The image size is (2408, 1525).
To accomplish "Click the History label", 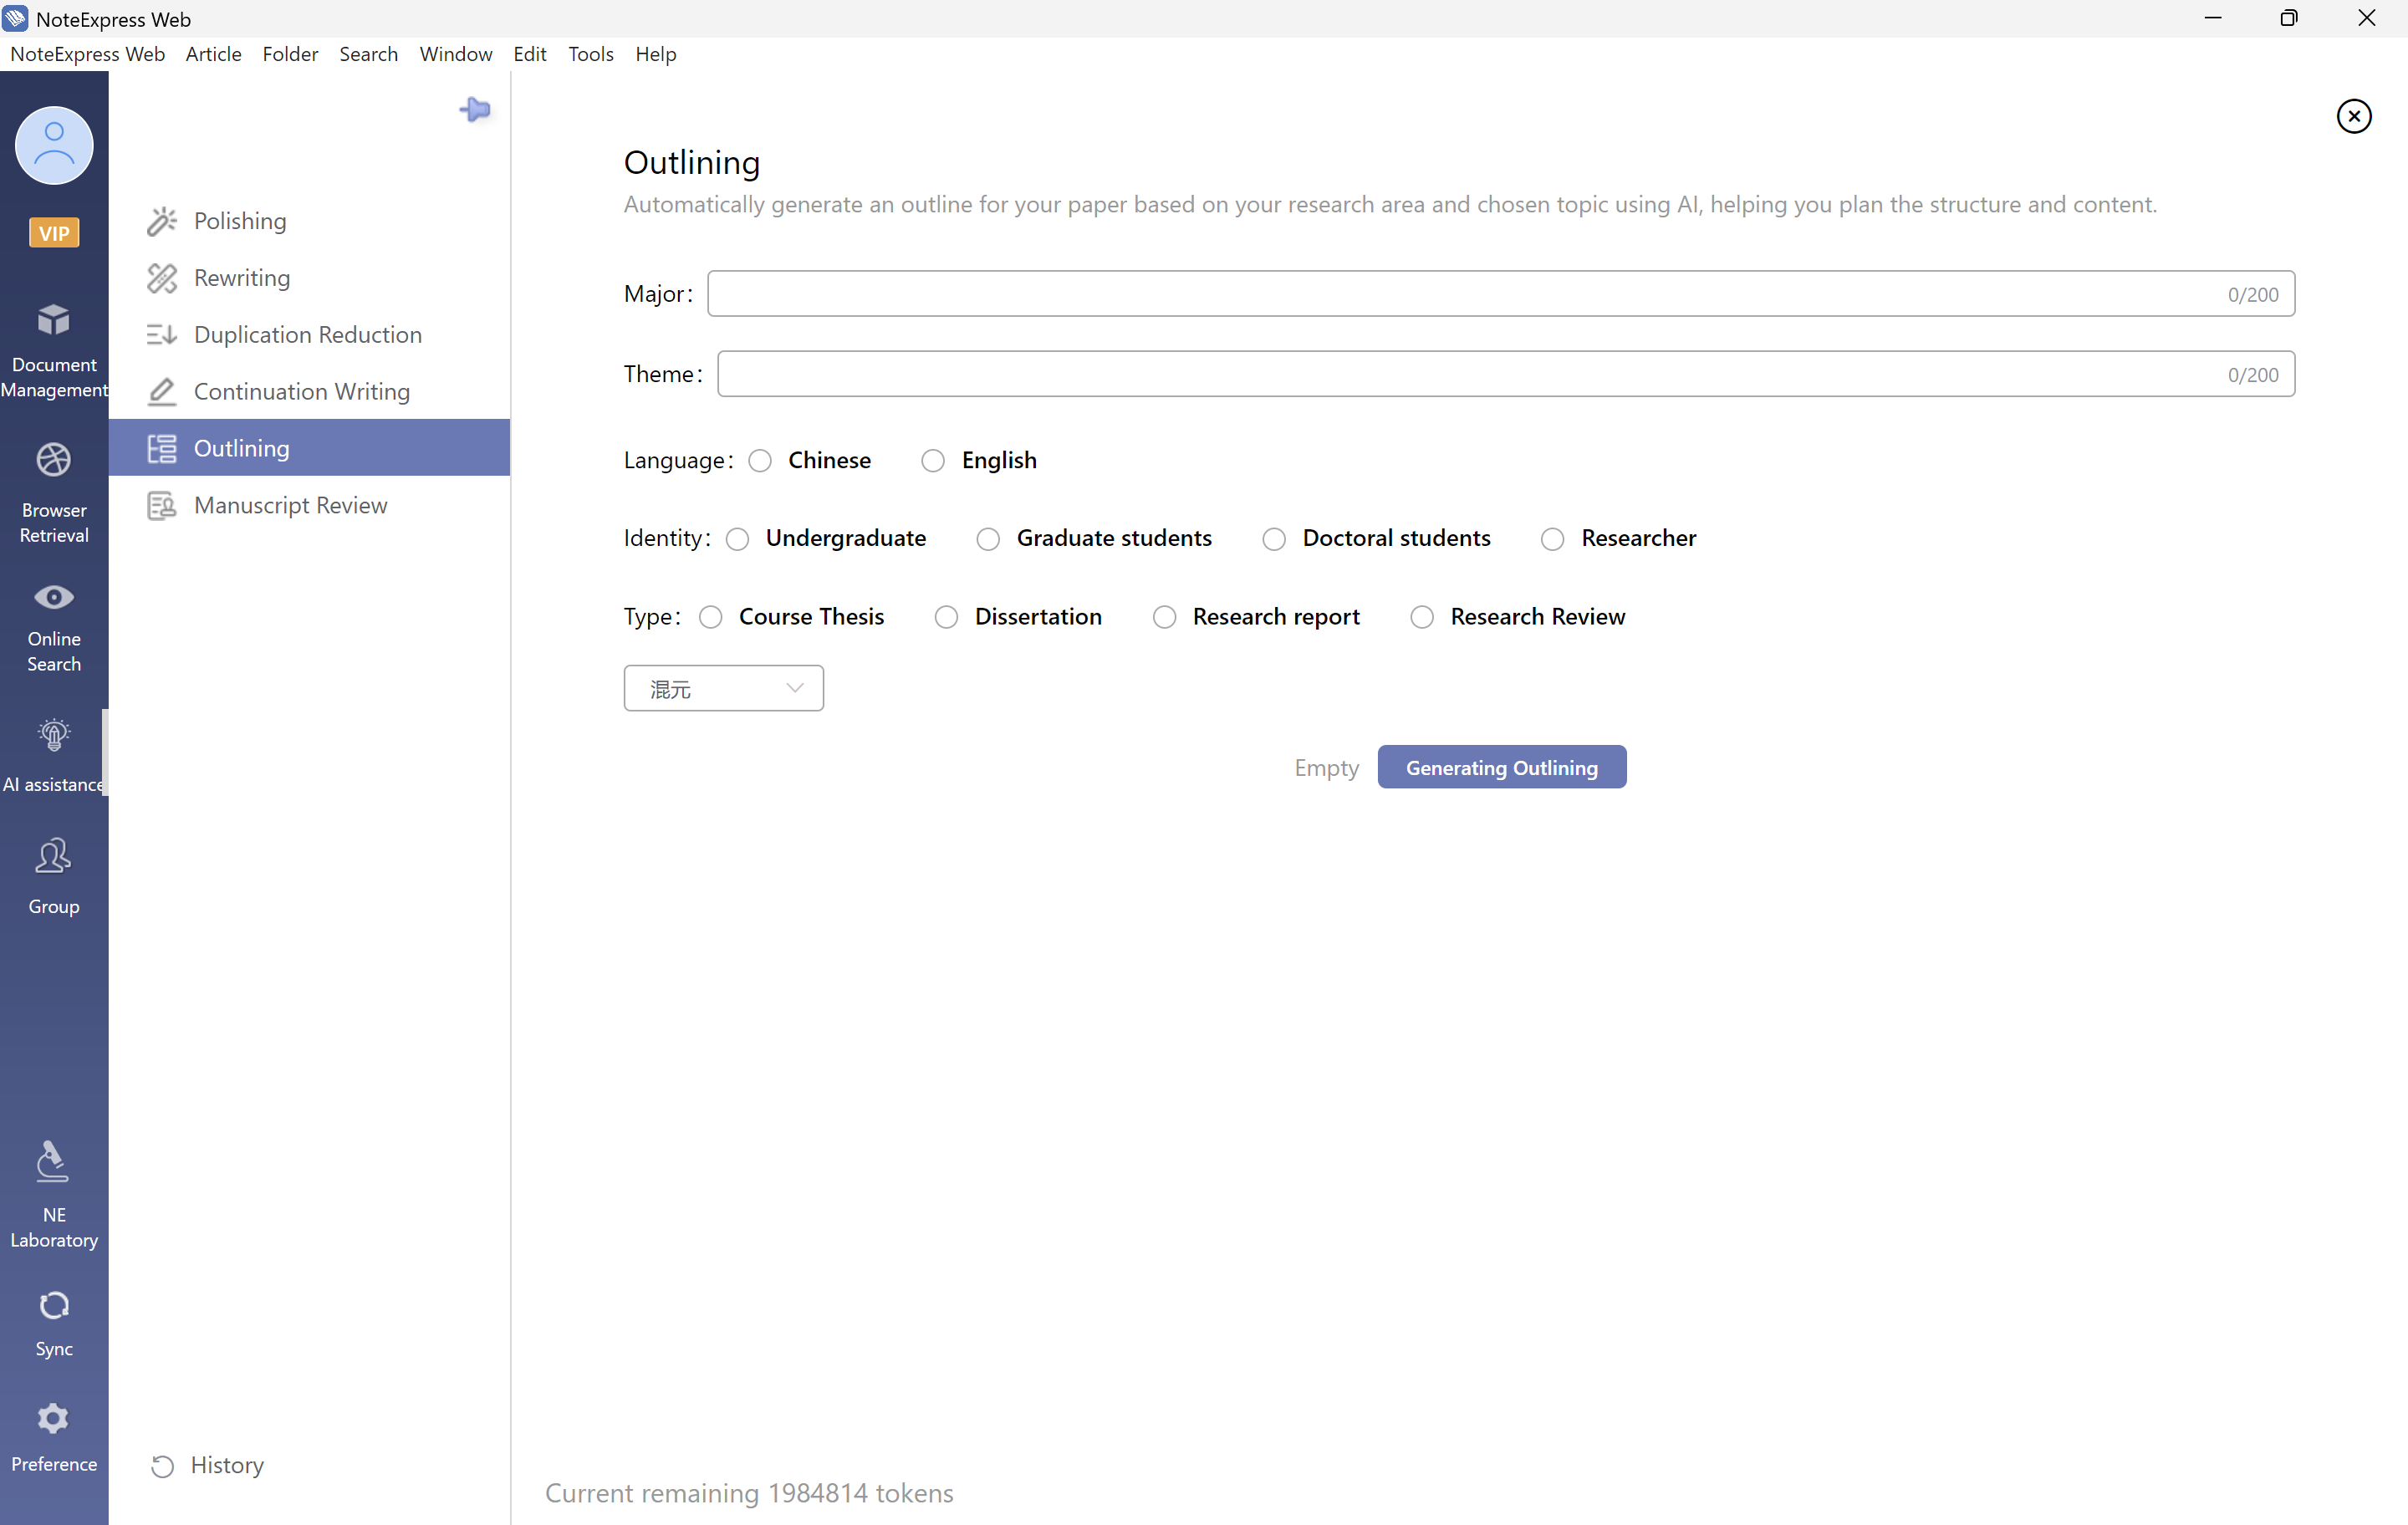I will (x=227, y=1465).
